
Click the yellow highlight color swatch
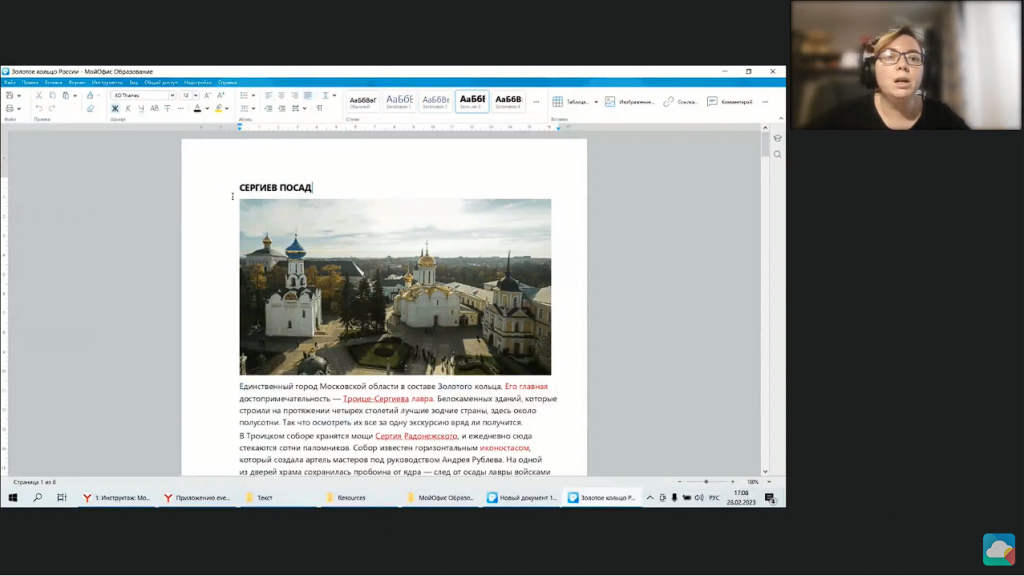(218, 108)
